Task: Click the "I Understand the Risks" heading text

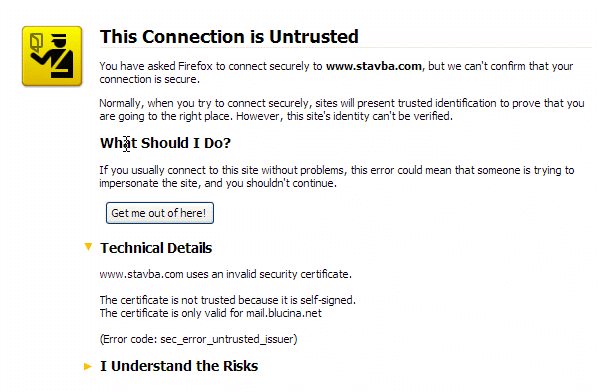Action: (179, 366)
